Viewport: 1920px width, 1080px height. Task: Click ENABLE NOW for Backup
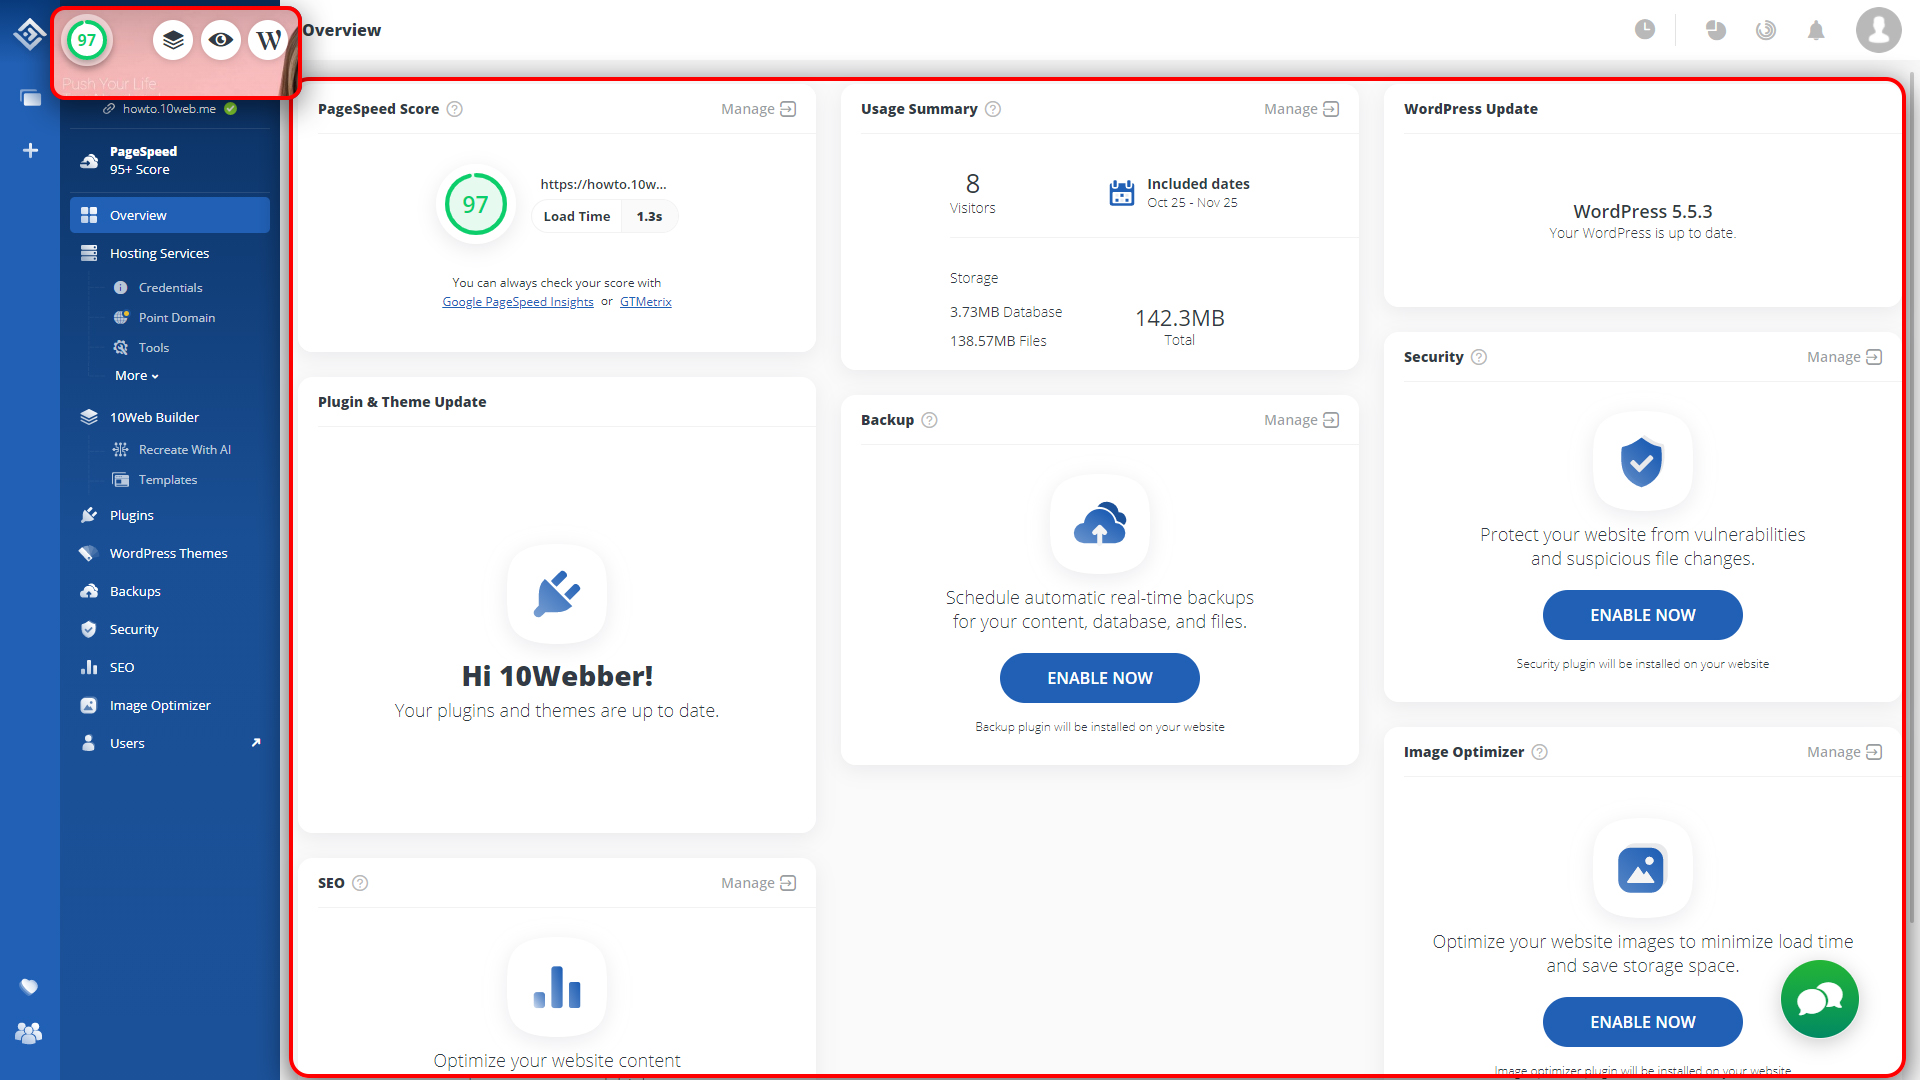click(1100, 678)
